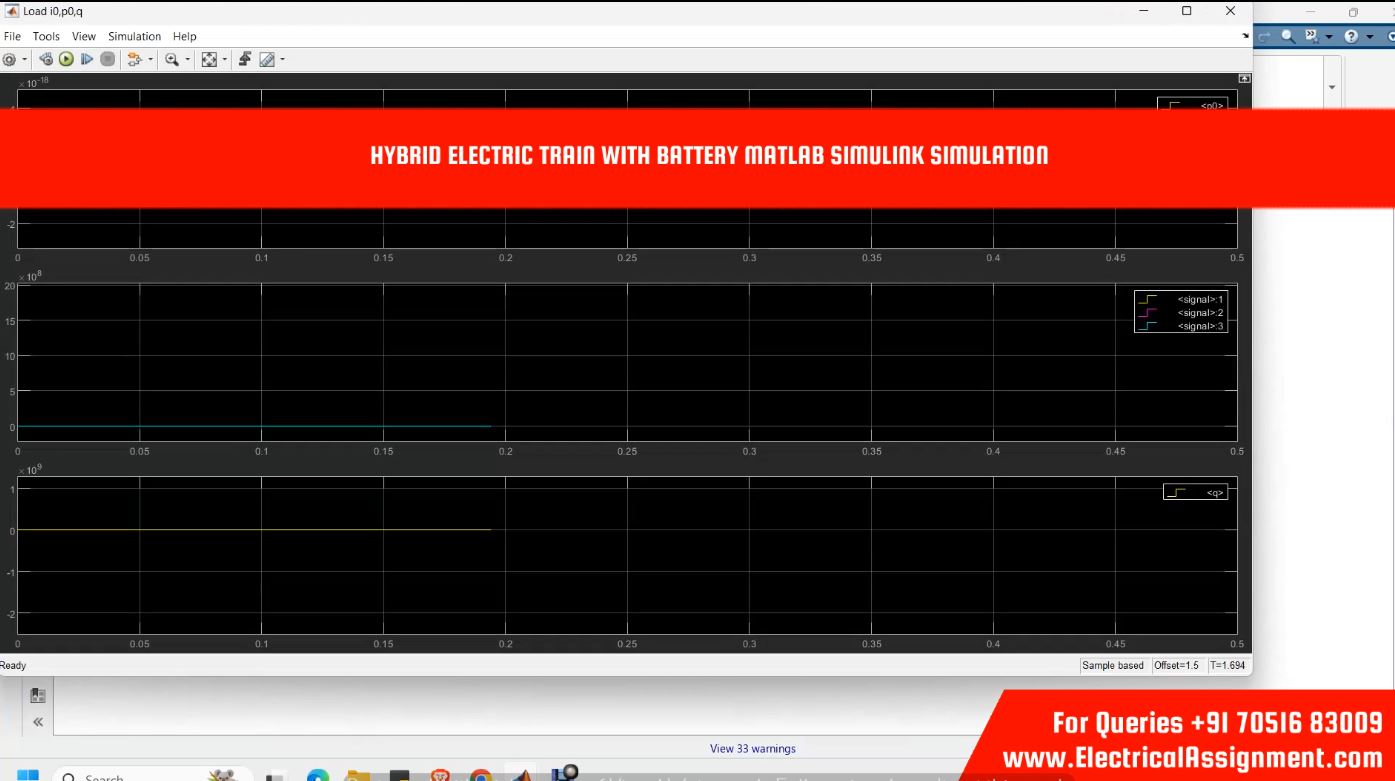
Task: Click the Offset=1.5 status bar field
Action: point(1176,666)
